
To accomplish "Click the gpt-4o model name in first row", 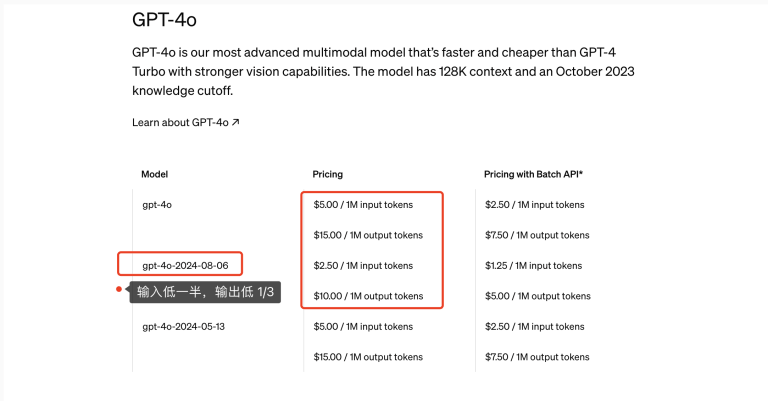I will pos(158,205).
